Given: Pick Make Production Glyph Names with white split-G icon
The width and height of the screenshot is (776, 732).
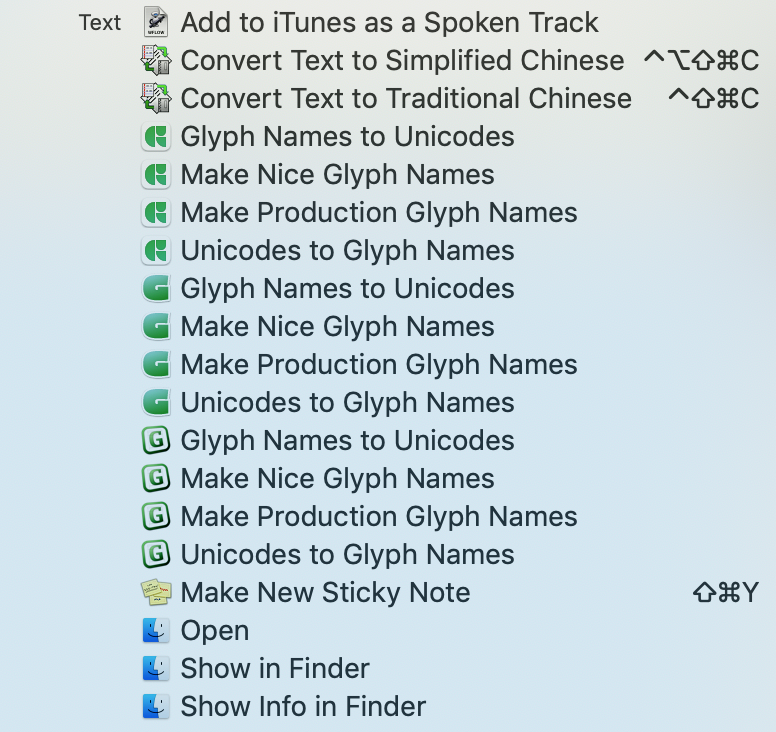Looking at the screenshot, I should [x=378, y=212].
